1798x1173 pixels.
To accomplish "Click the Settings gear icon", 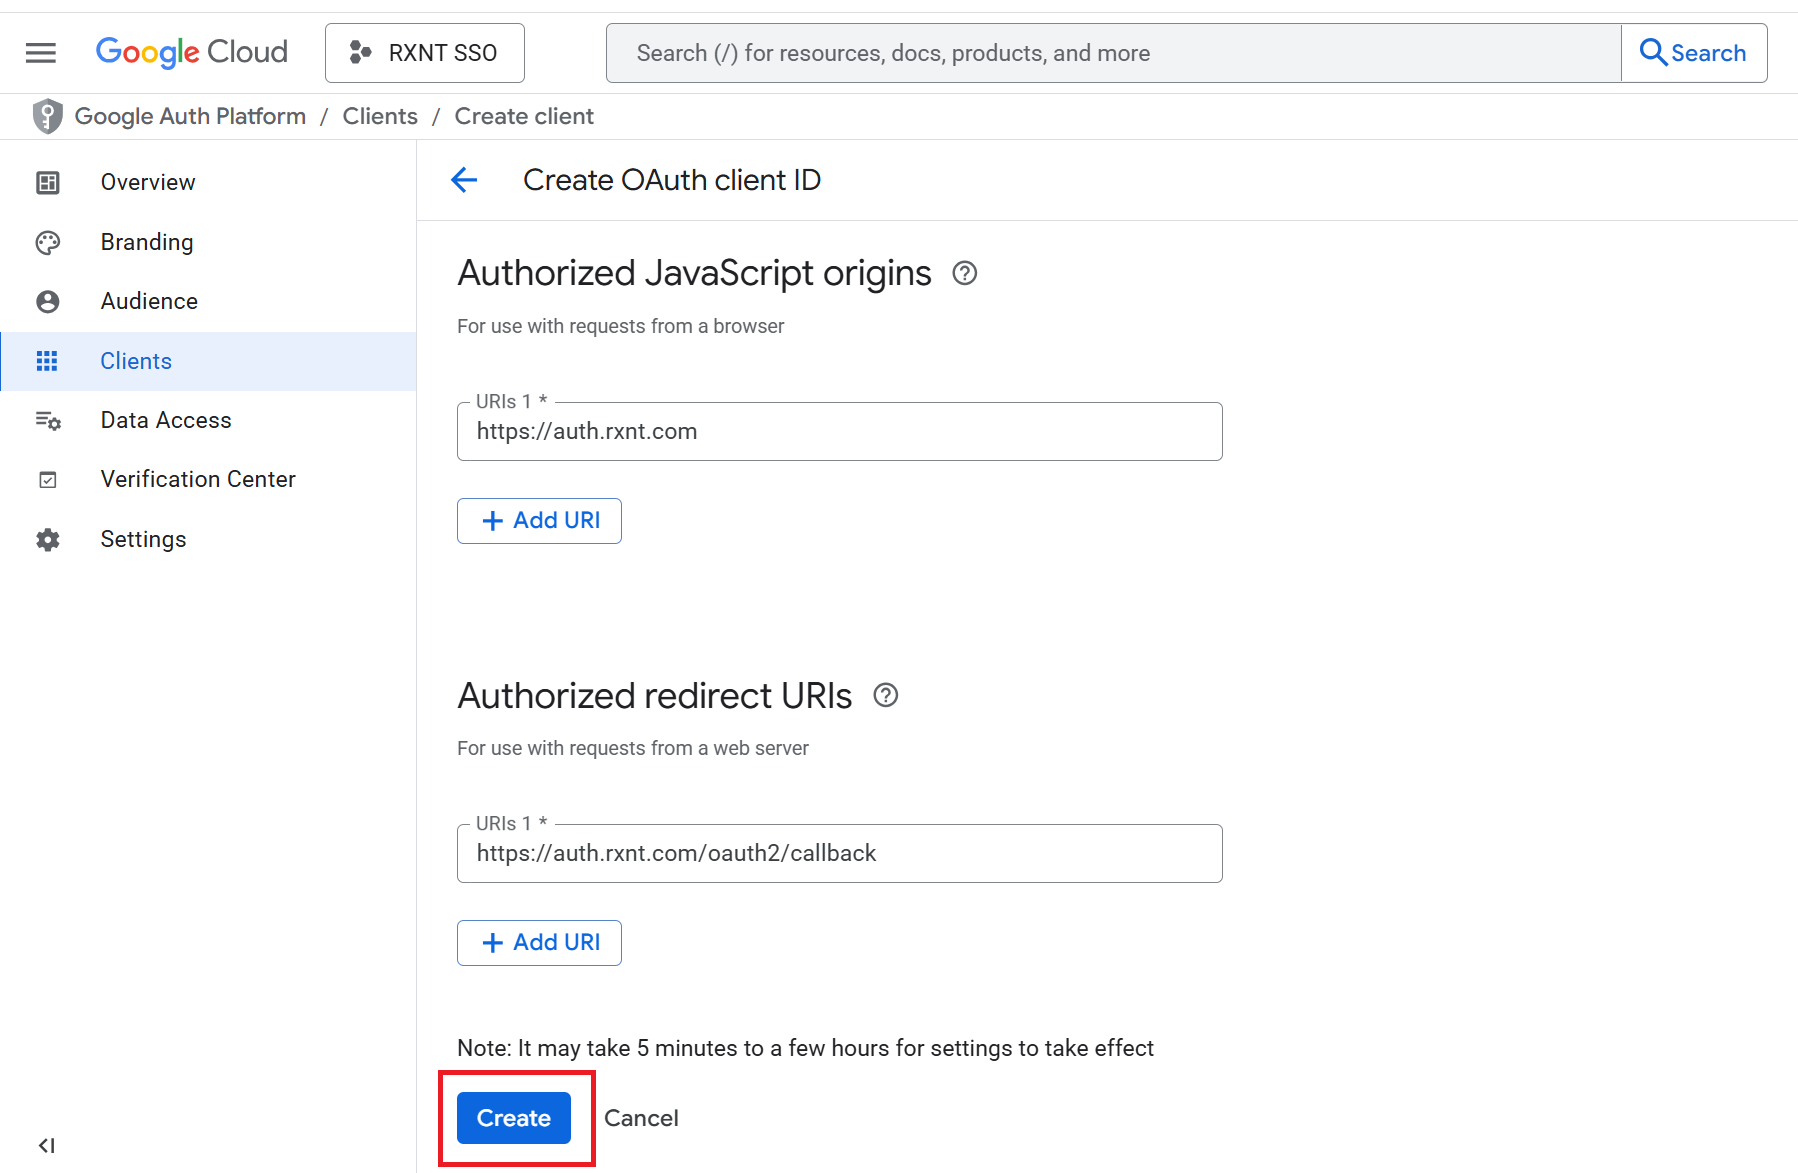I will [48, 540].
